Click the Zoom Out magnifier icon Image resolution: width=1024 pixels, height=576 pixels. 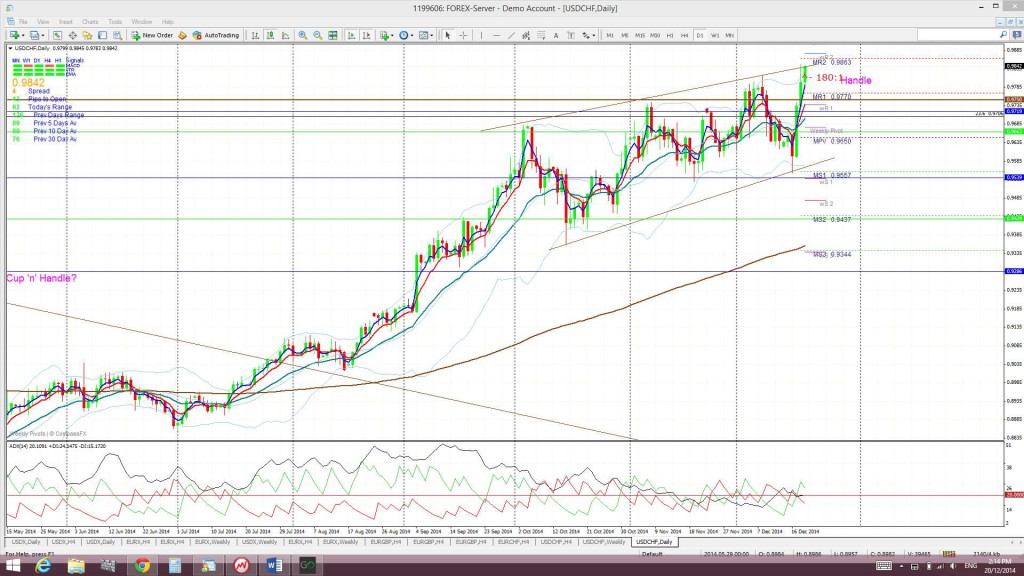tap(317, 35)
